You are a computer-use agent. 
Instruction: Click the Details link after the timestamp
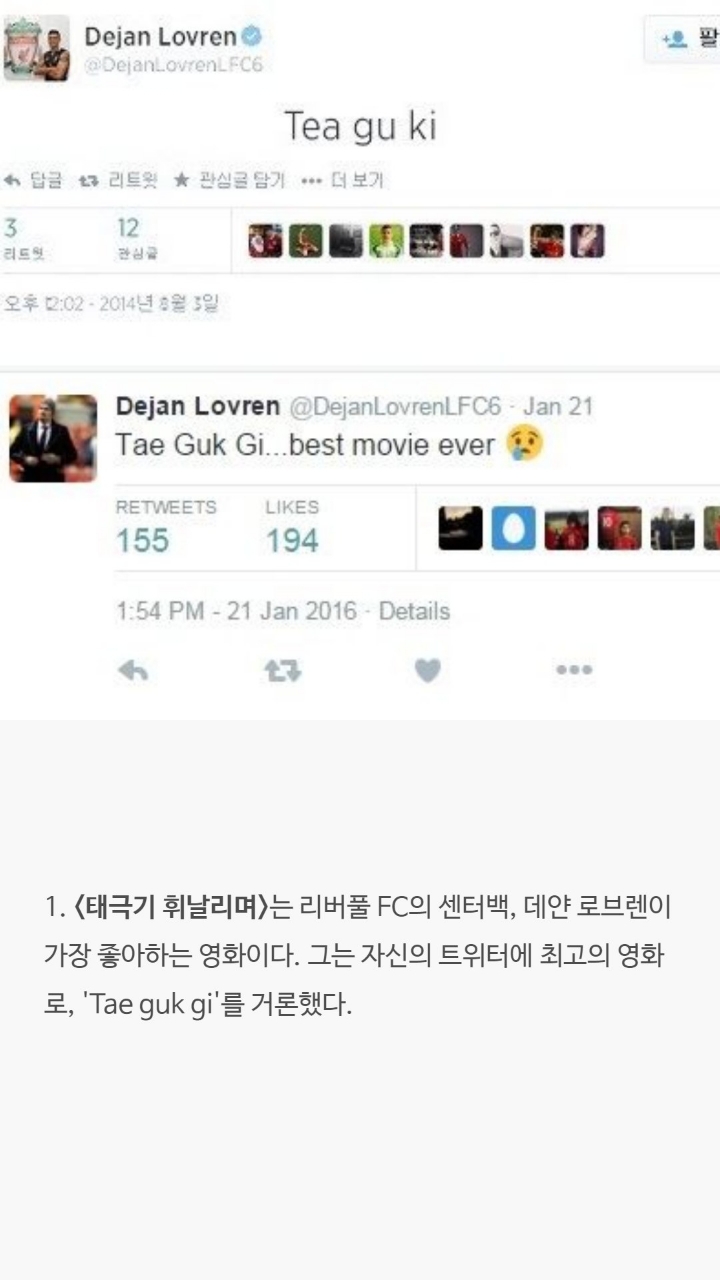coord(414,611)
